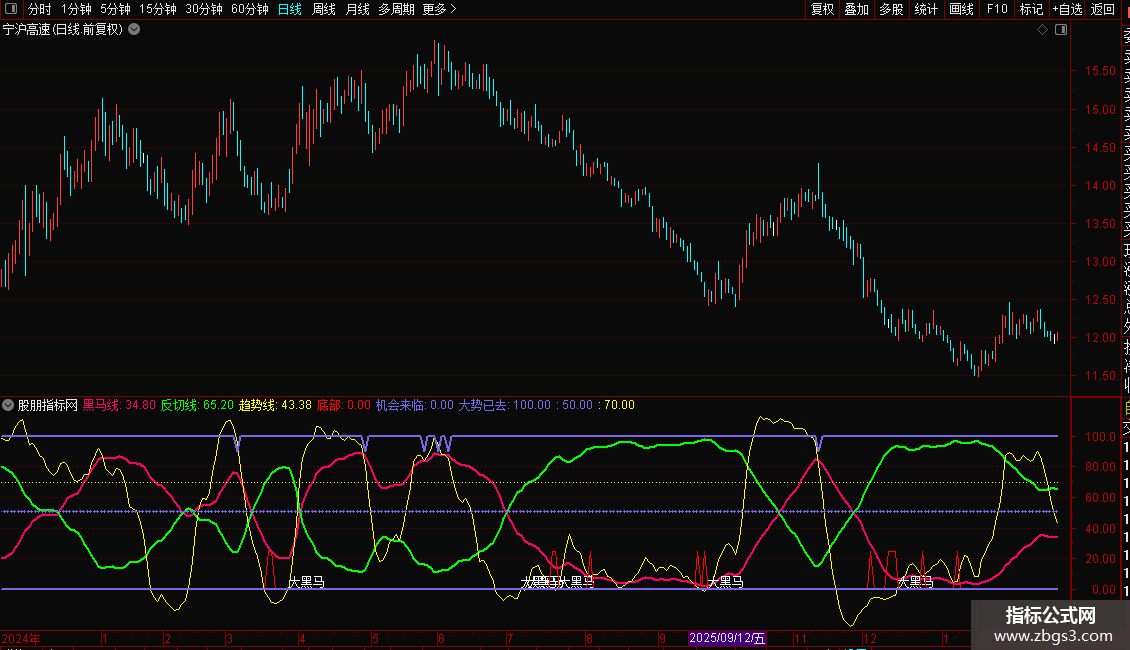
Task: Expand the 股朋指标网 indicator dropdown arrow
Action: [9, 406]
